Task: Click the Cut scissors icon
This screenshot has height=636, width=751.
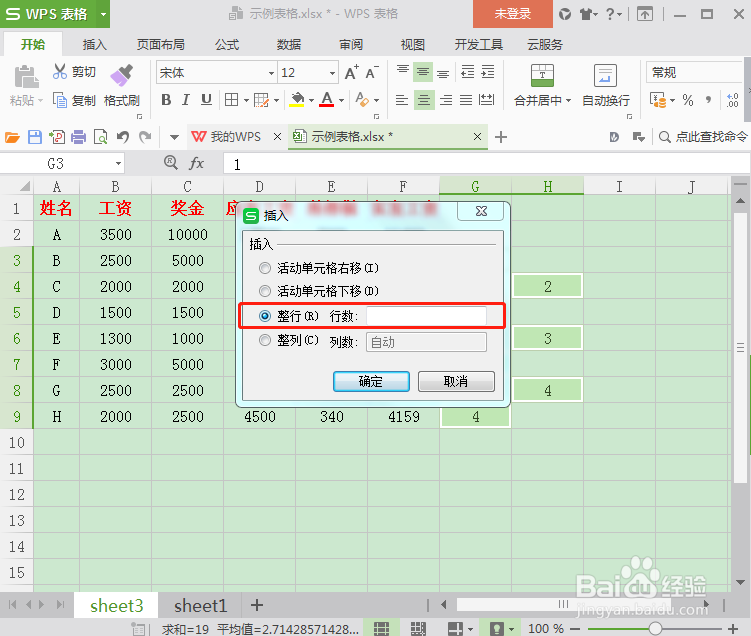Action: click(x=59, y=72)
